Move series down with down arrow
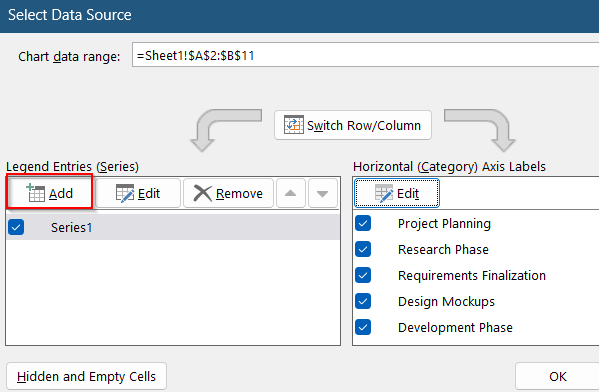This screenshot has width=599, height=392. tap(323, 193)
